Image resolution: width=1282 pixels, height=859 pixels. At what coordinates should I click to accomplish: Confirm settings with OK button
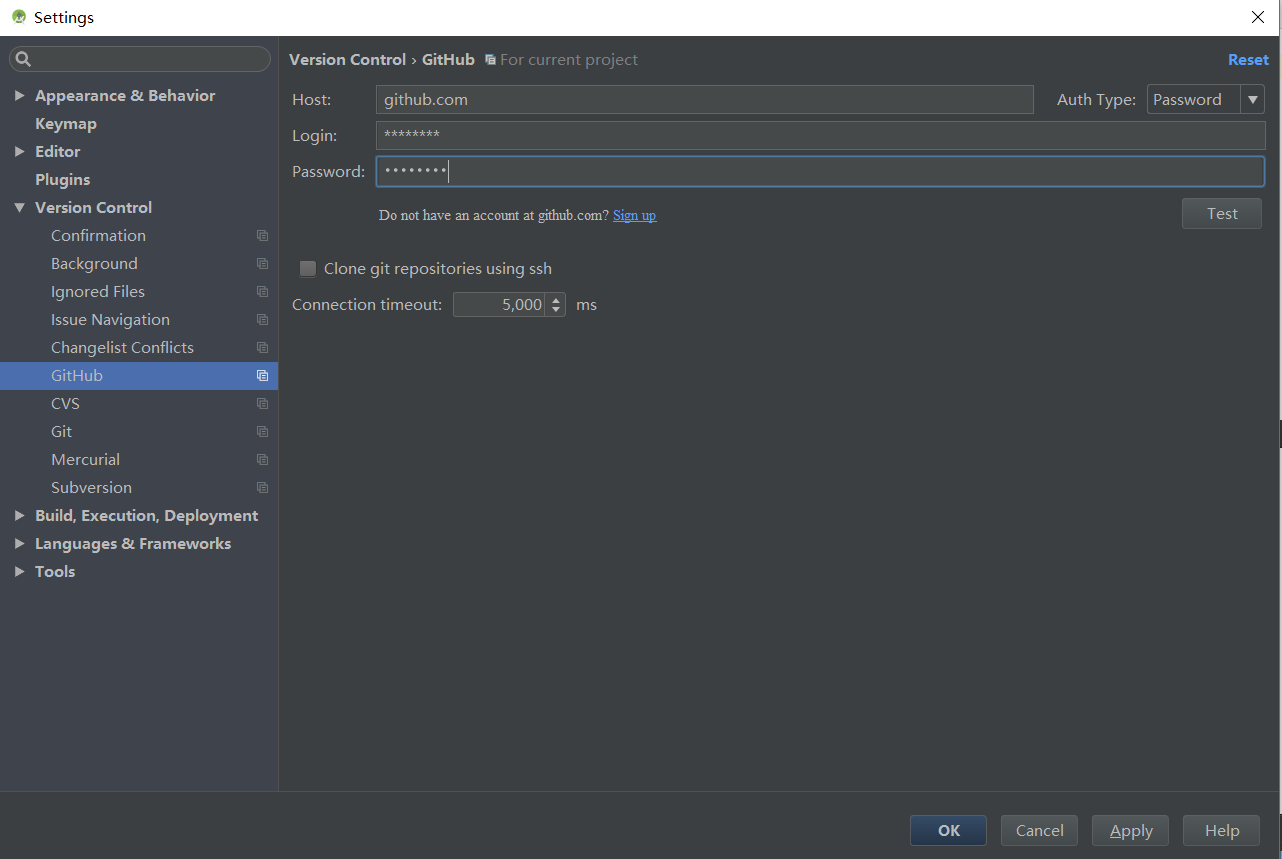948,830
